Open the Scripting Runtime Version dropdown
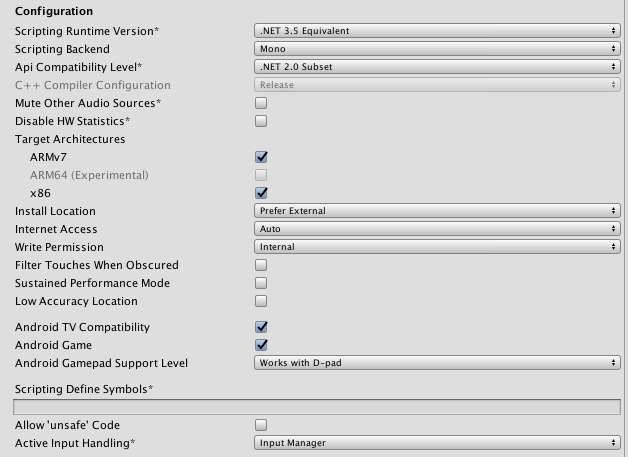This screenshot has height=457, width=628. 437,31
